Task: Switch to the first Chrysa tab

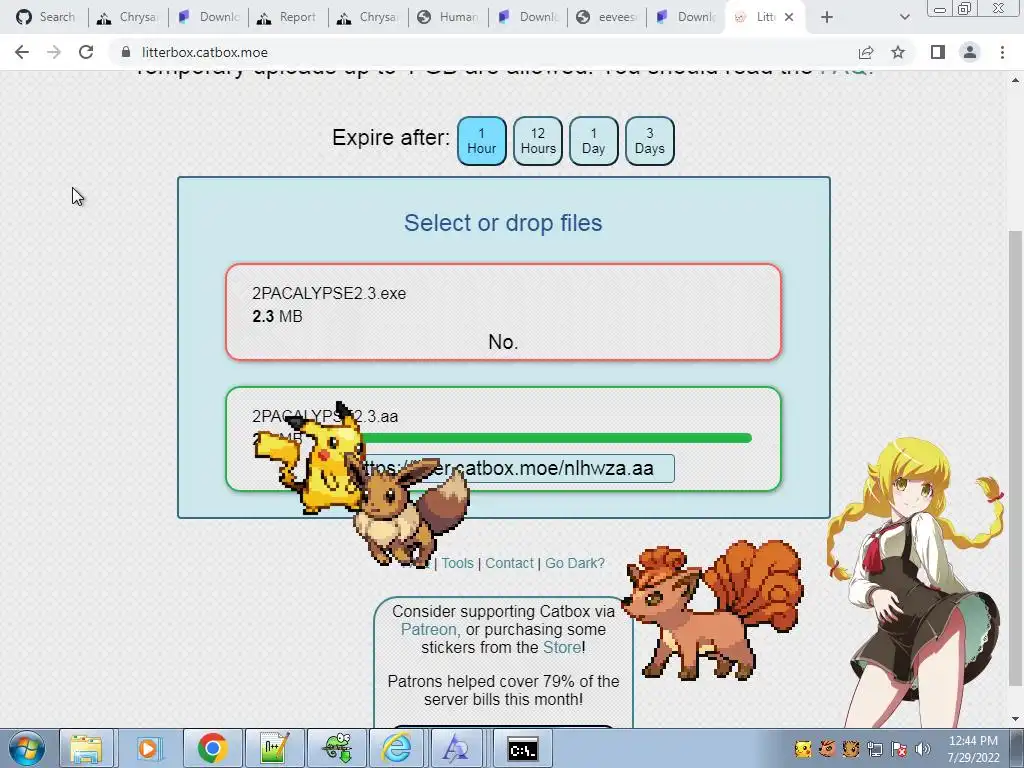Action: pos(128,17)
